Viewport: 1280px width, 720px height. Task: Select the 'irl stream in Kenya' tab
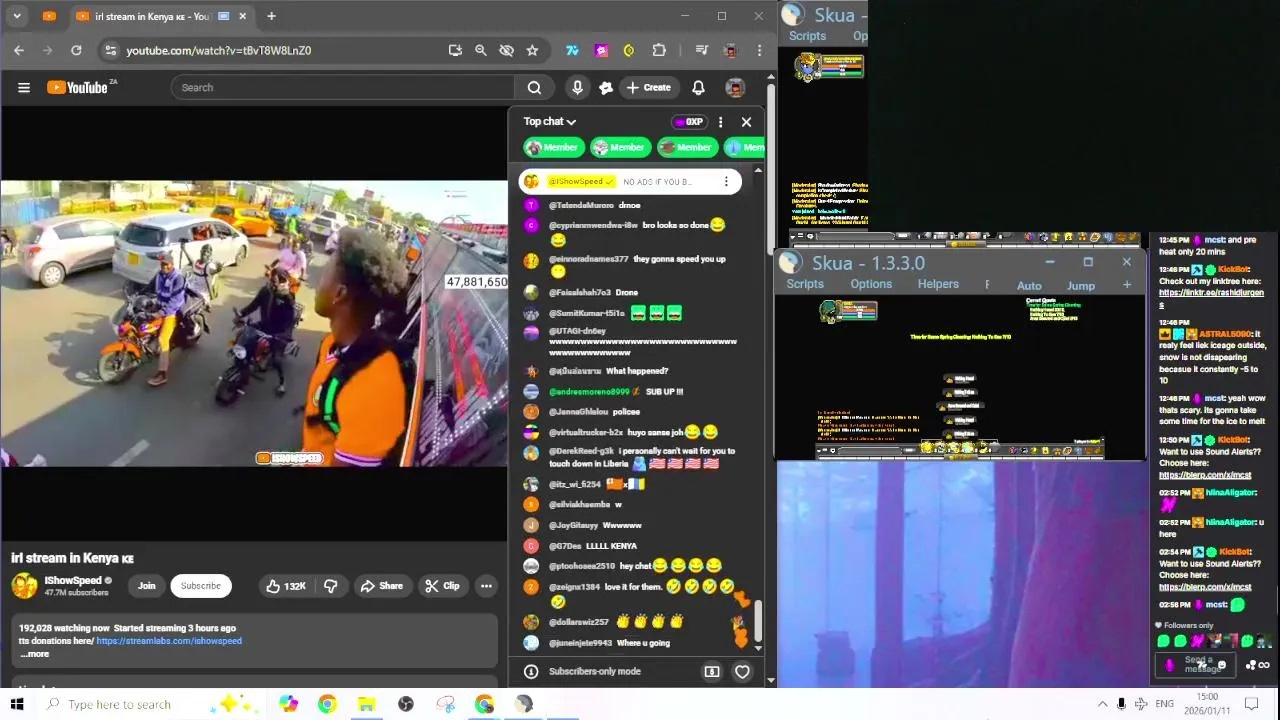pyautogui.click(x=160, y=16)
